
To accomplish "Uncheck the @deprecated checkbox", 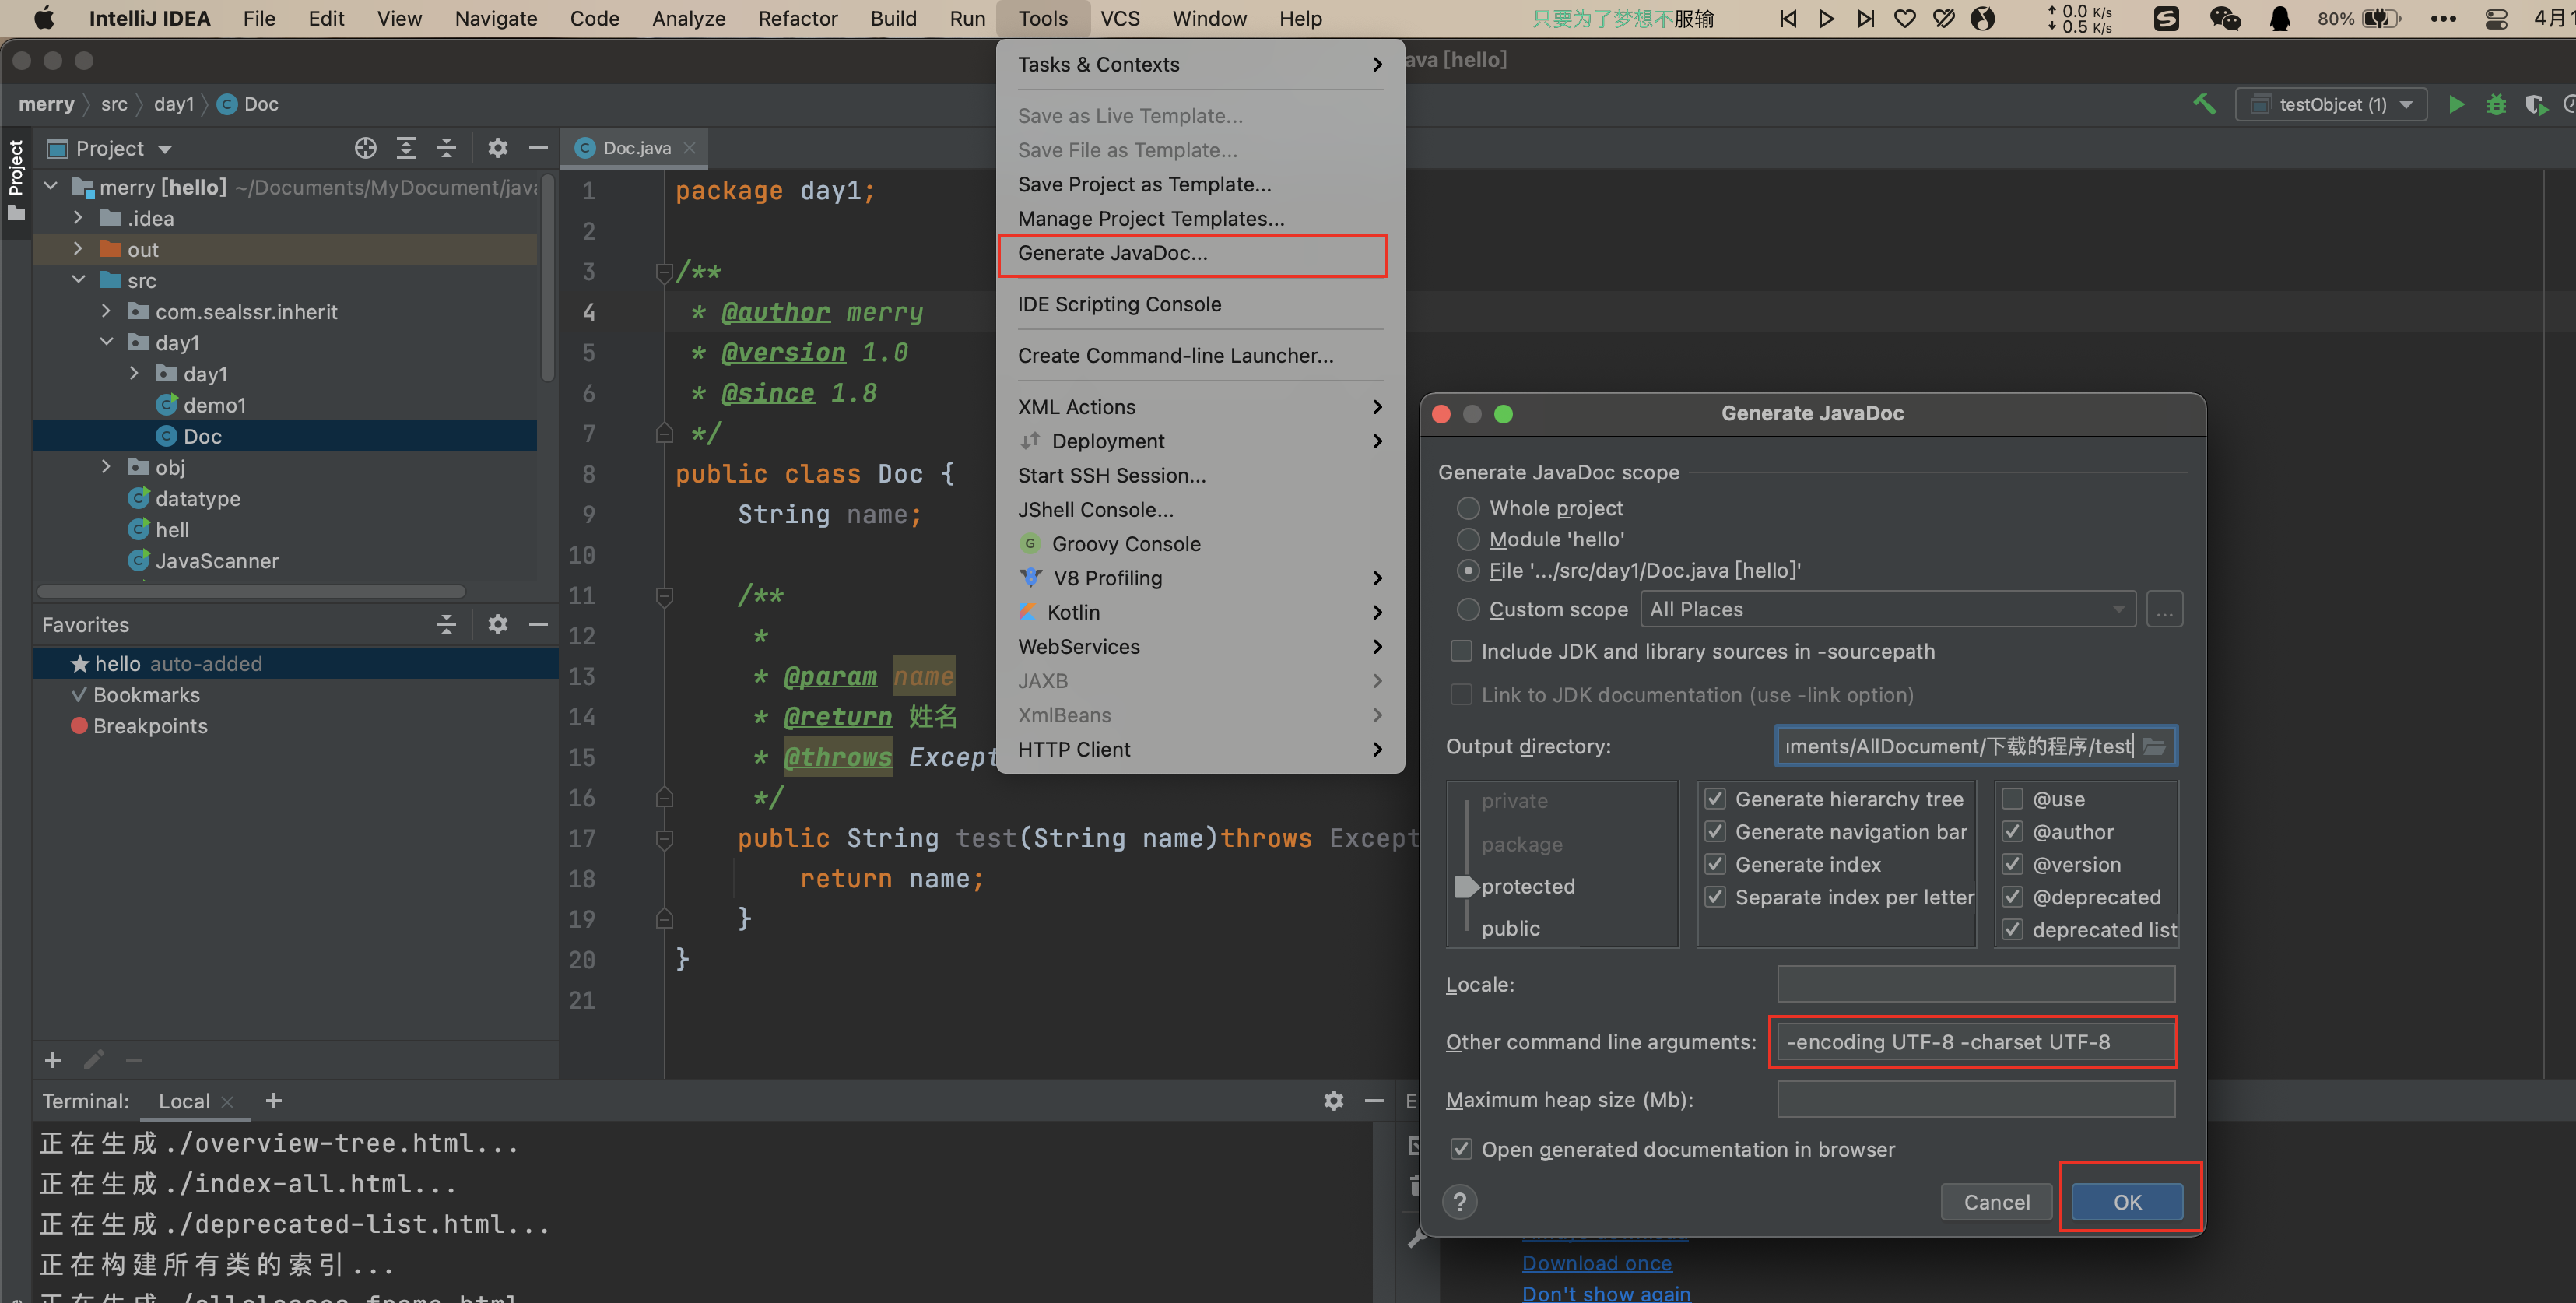I will [2012, 897].
